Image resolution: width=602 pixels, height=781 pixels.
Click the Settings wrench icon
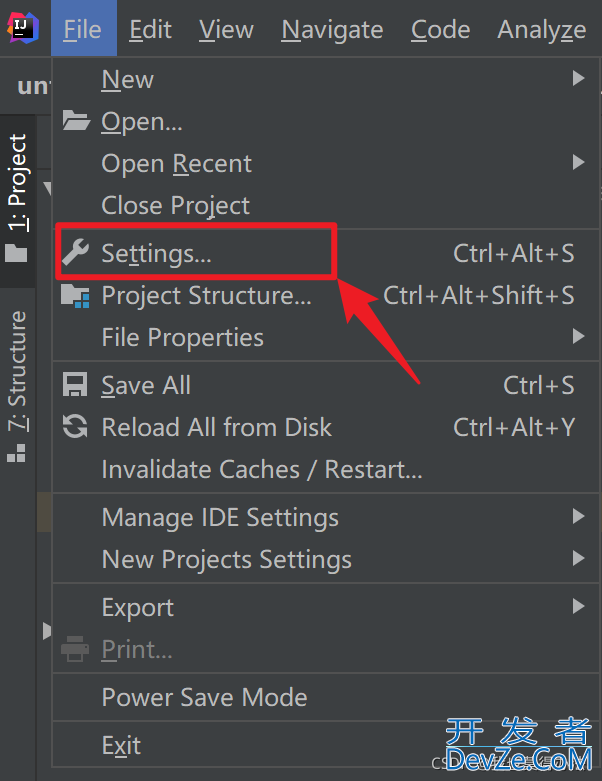coord(75,252)
